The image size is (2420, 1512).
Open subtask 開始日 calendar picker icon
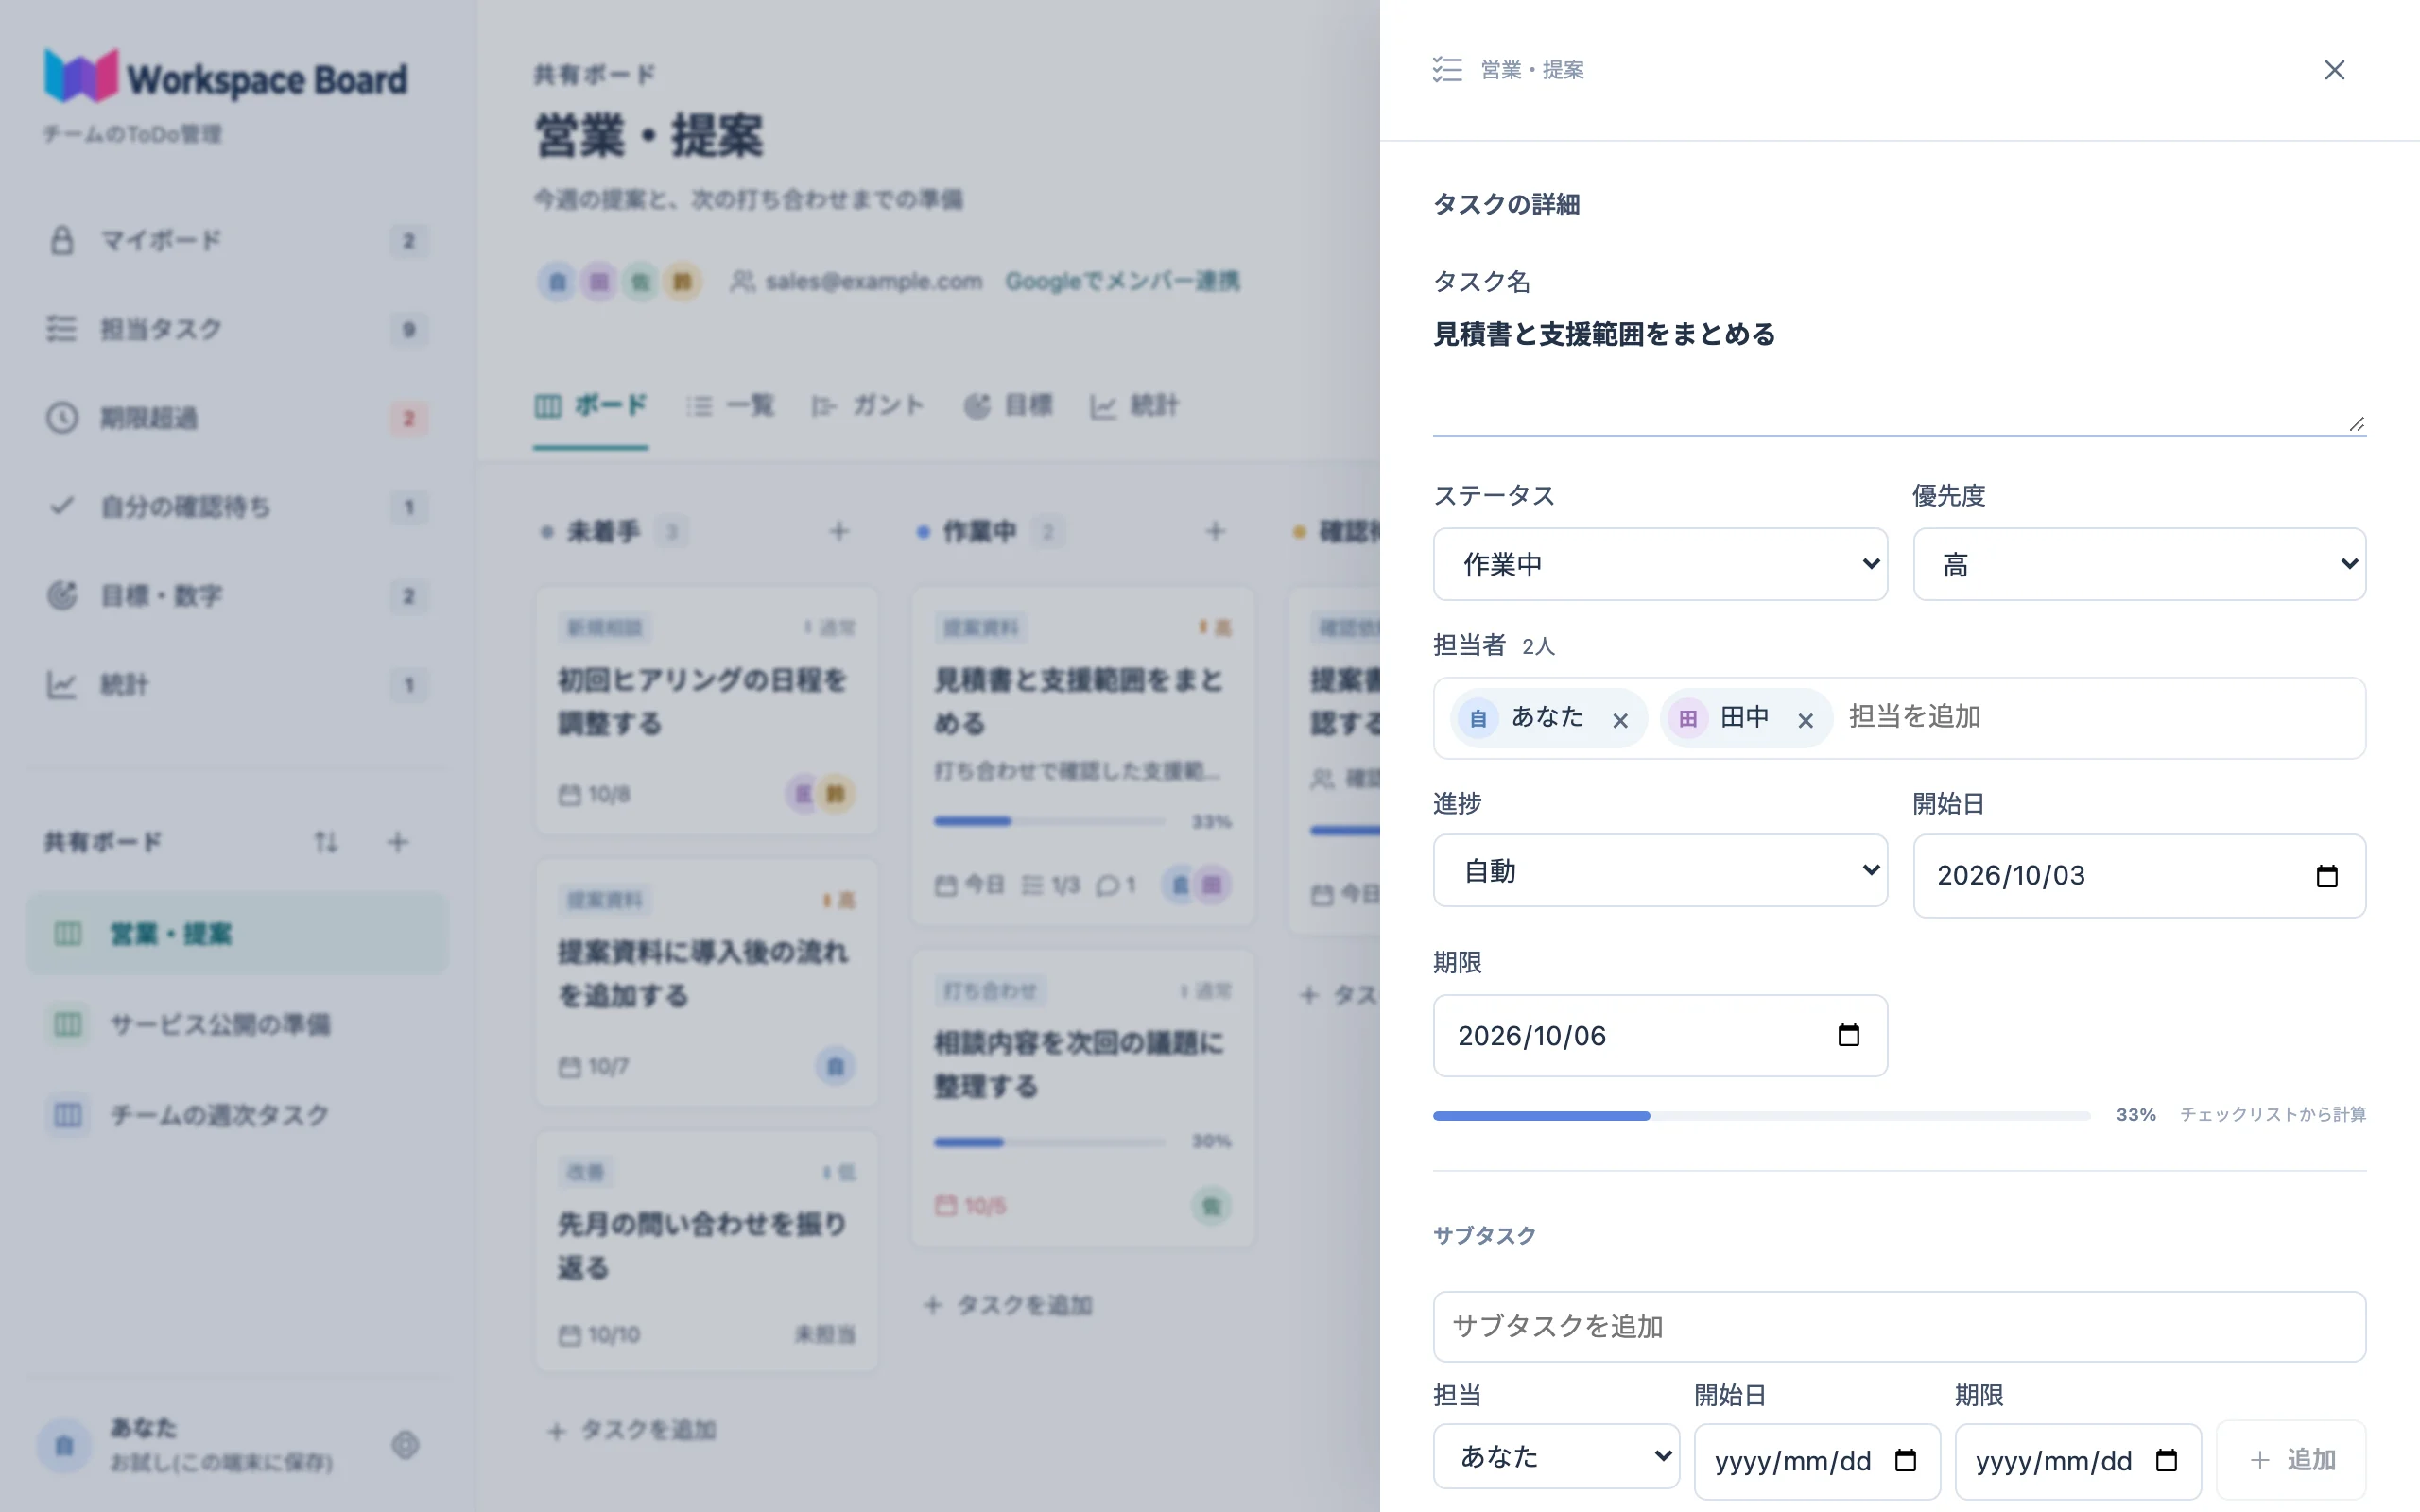[1906, 1461]
